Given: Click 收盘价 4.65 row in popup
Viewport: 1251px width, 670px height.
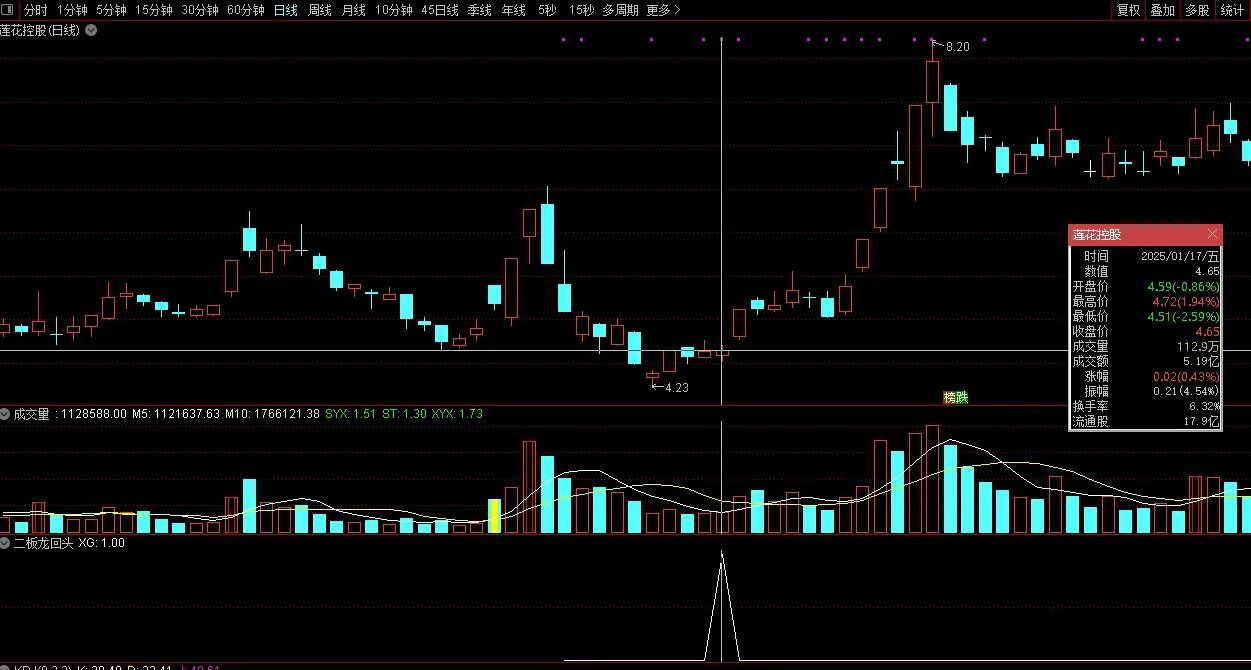Looking at the screenshot, I should tap(1145, 332).
